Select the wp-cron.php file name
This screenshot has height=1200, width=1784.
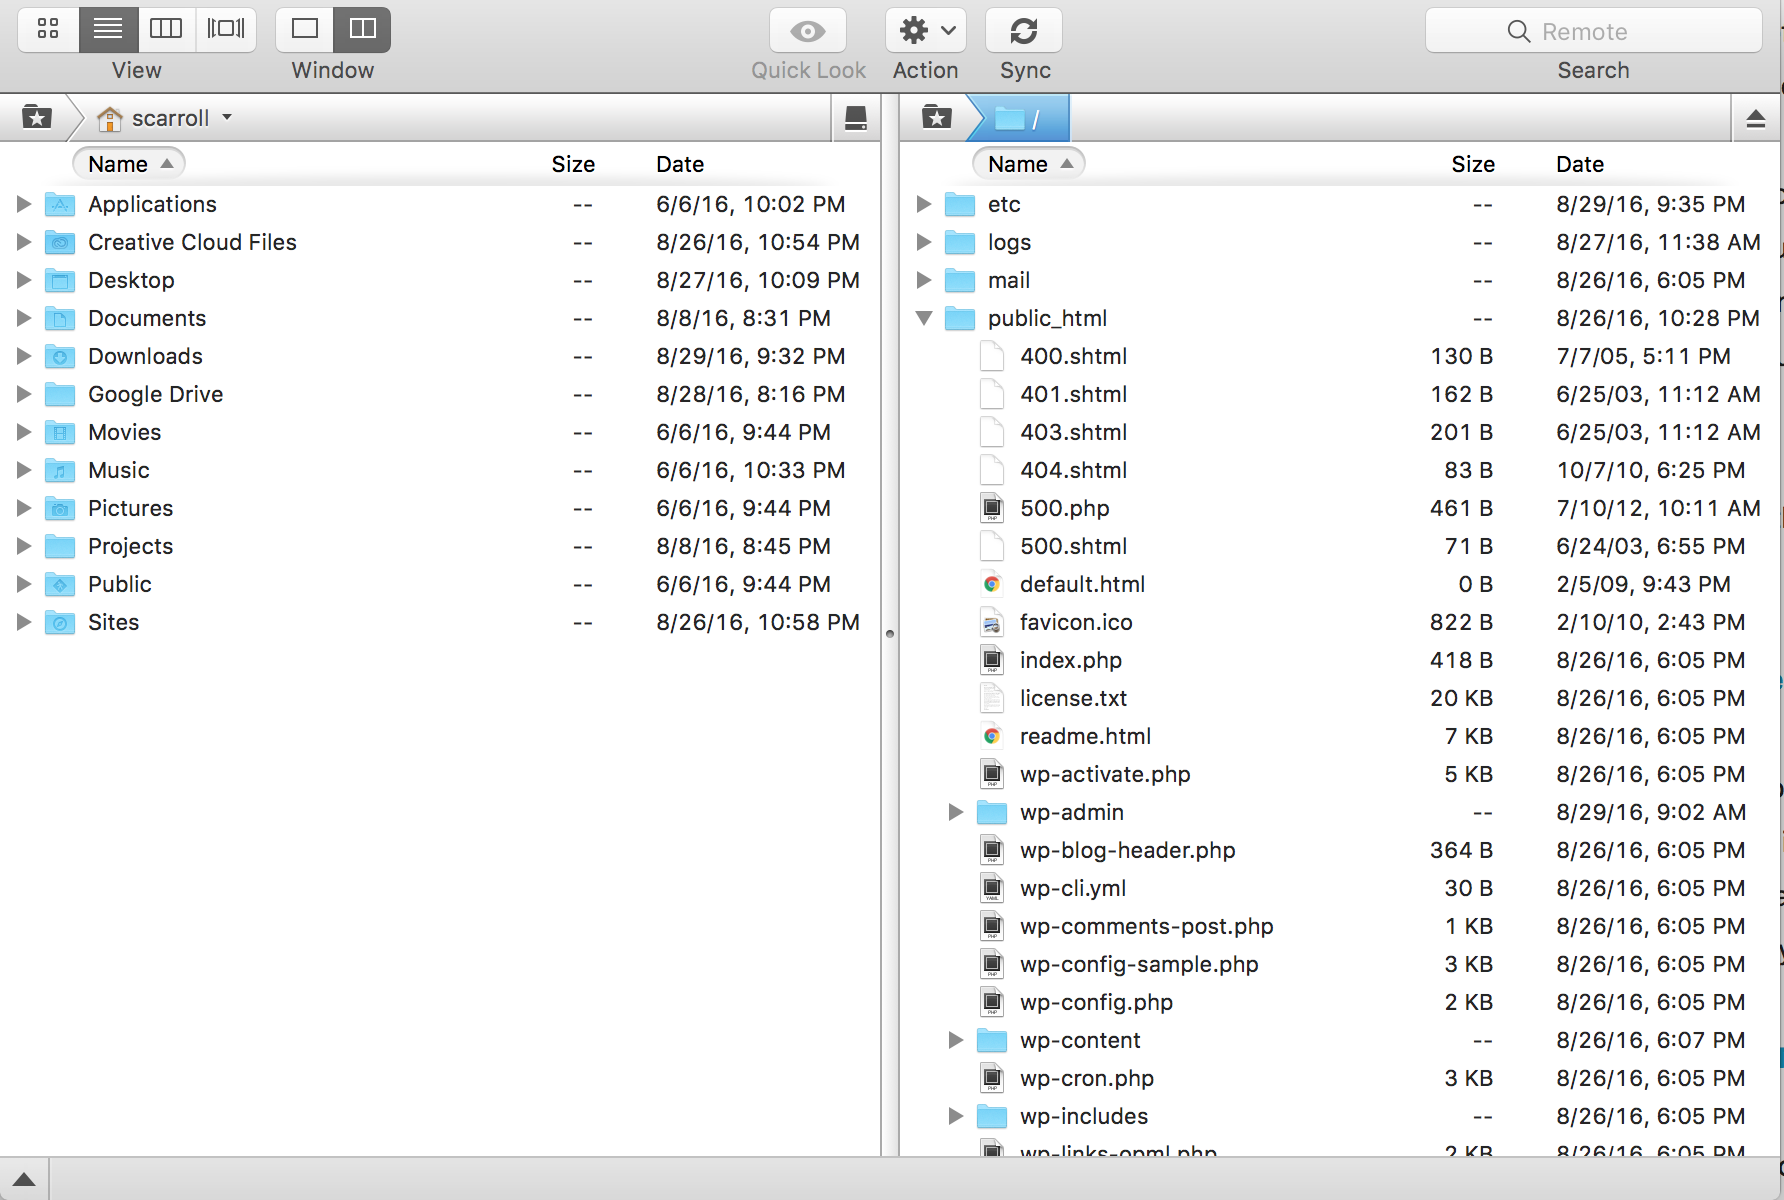[x=1087, y=1078]
